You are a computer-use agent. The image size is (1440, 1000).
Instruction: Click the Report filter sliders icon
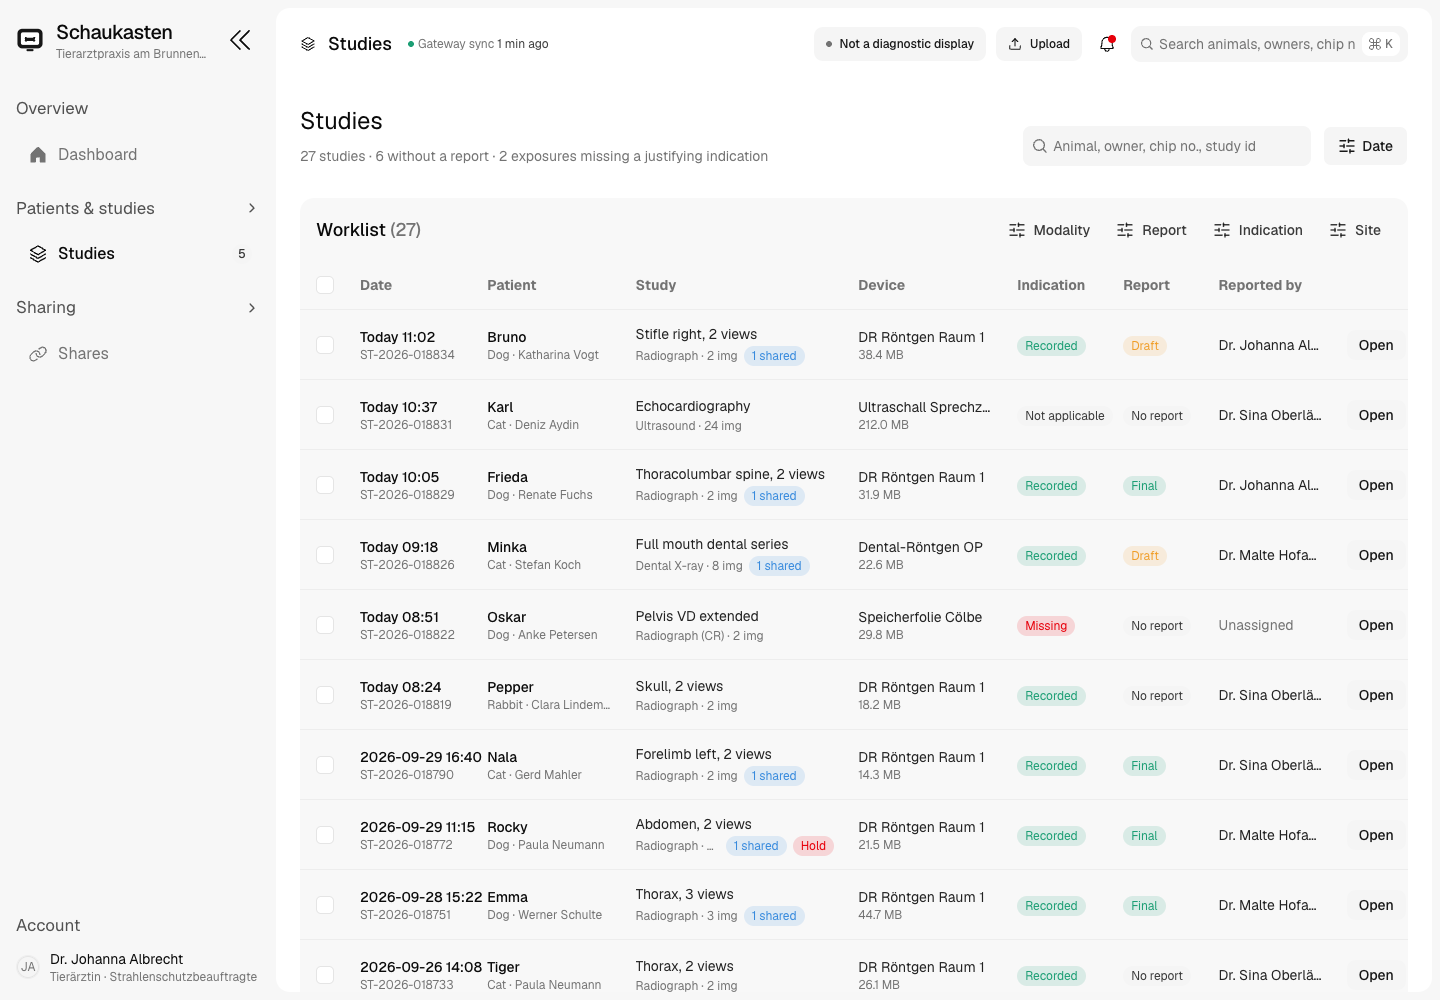pos(1125,230)
